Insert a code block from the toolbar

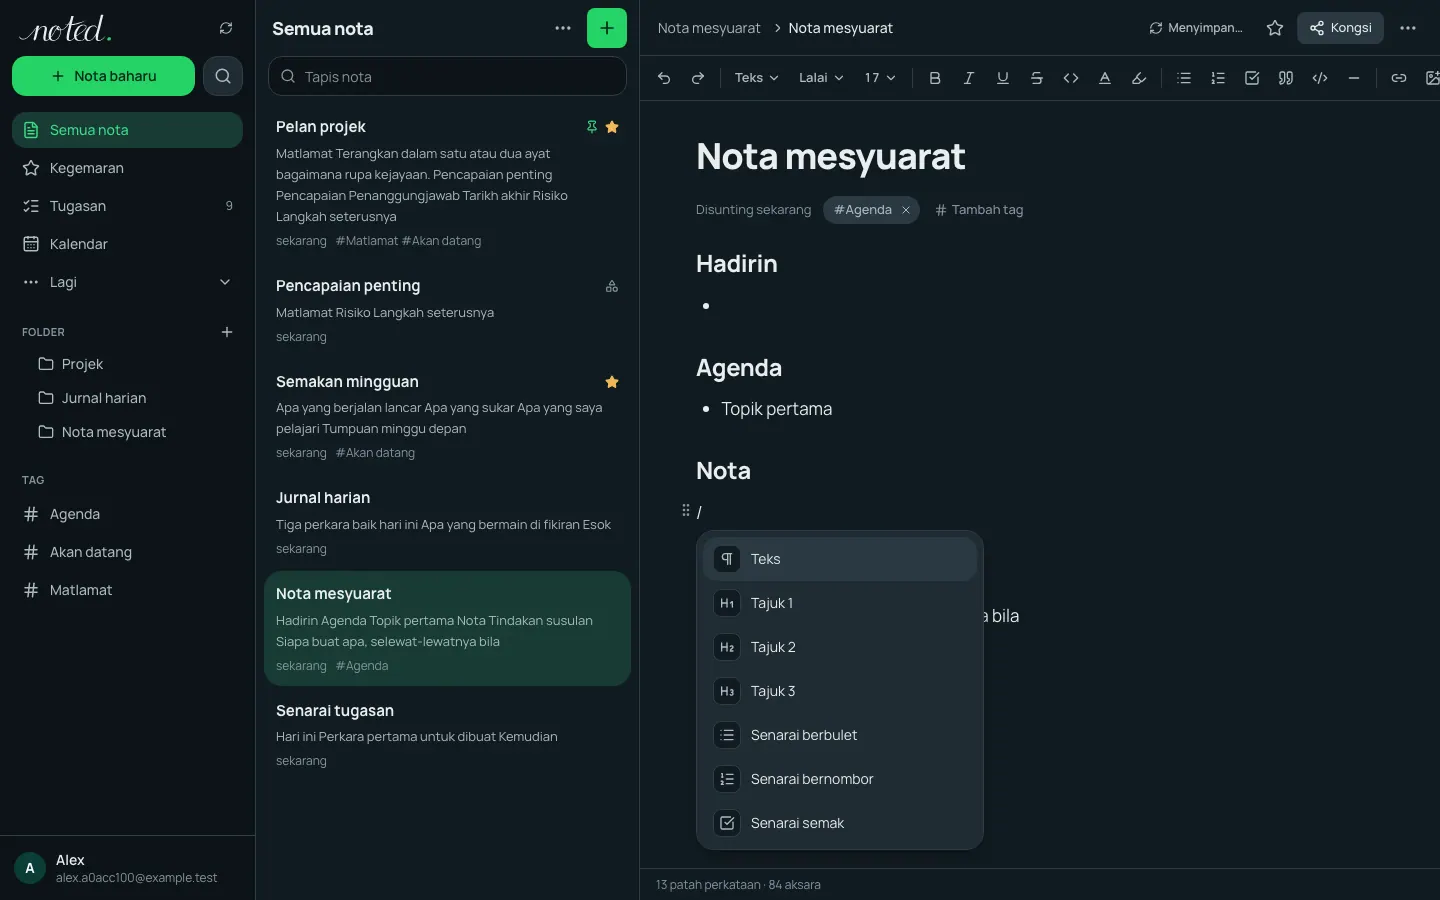(x=1320, y=78)
